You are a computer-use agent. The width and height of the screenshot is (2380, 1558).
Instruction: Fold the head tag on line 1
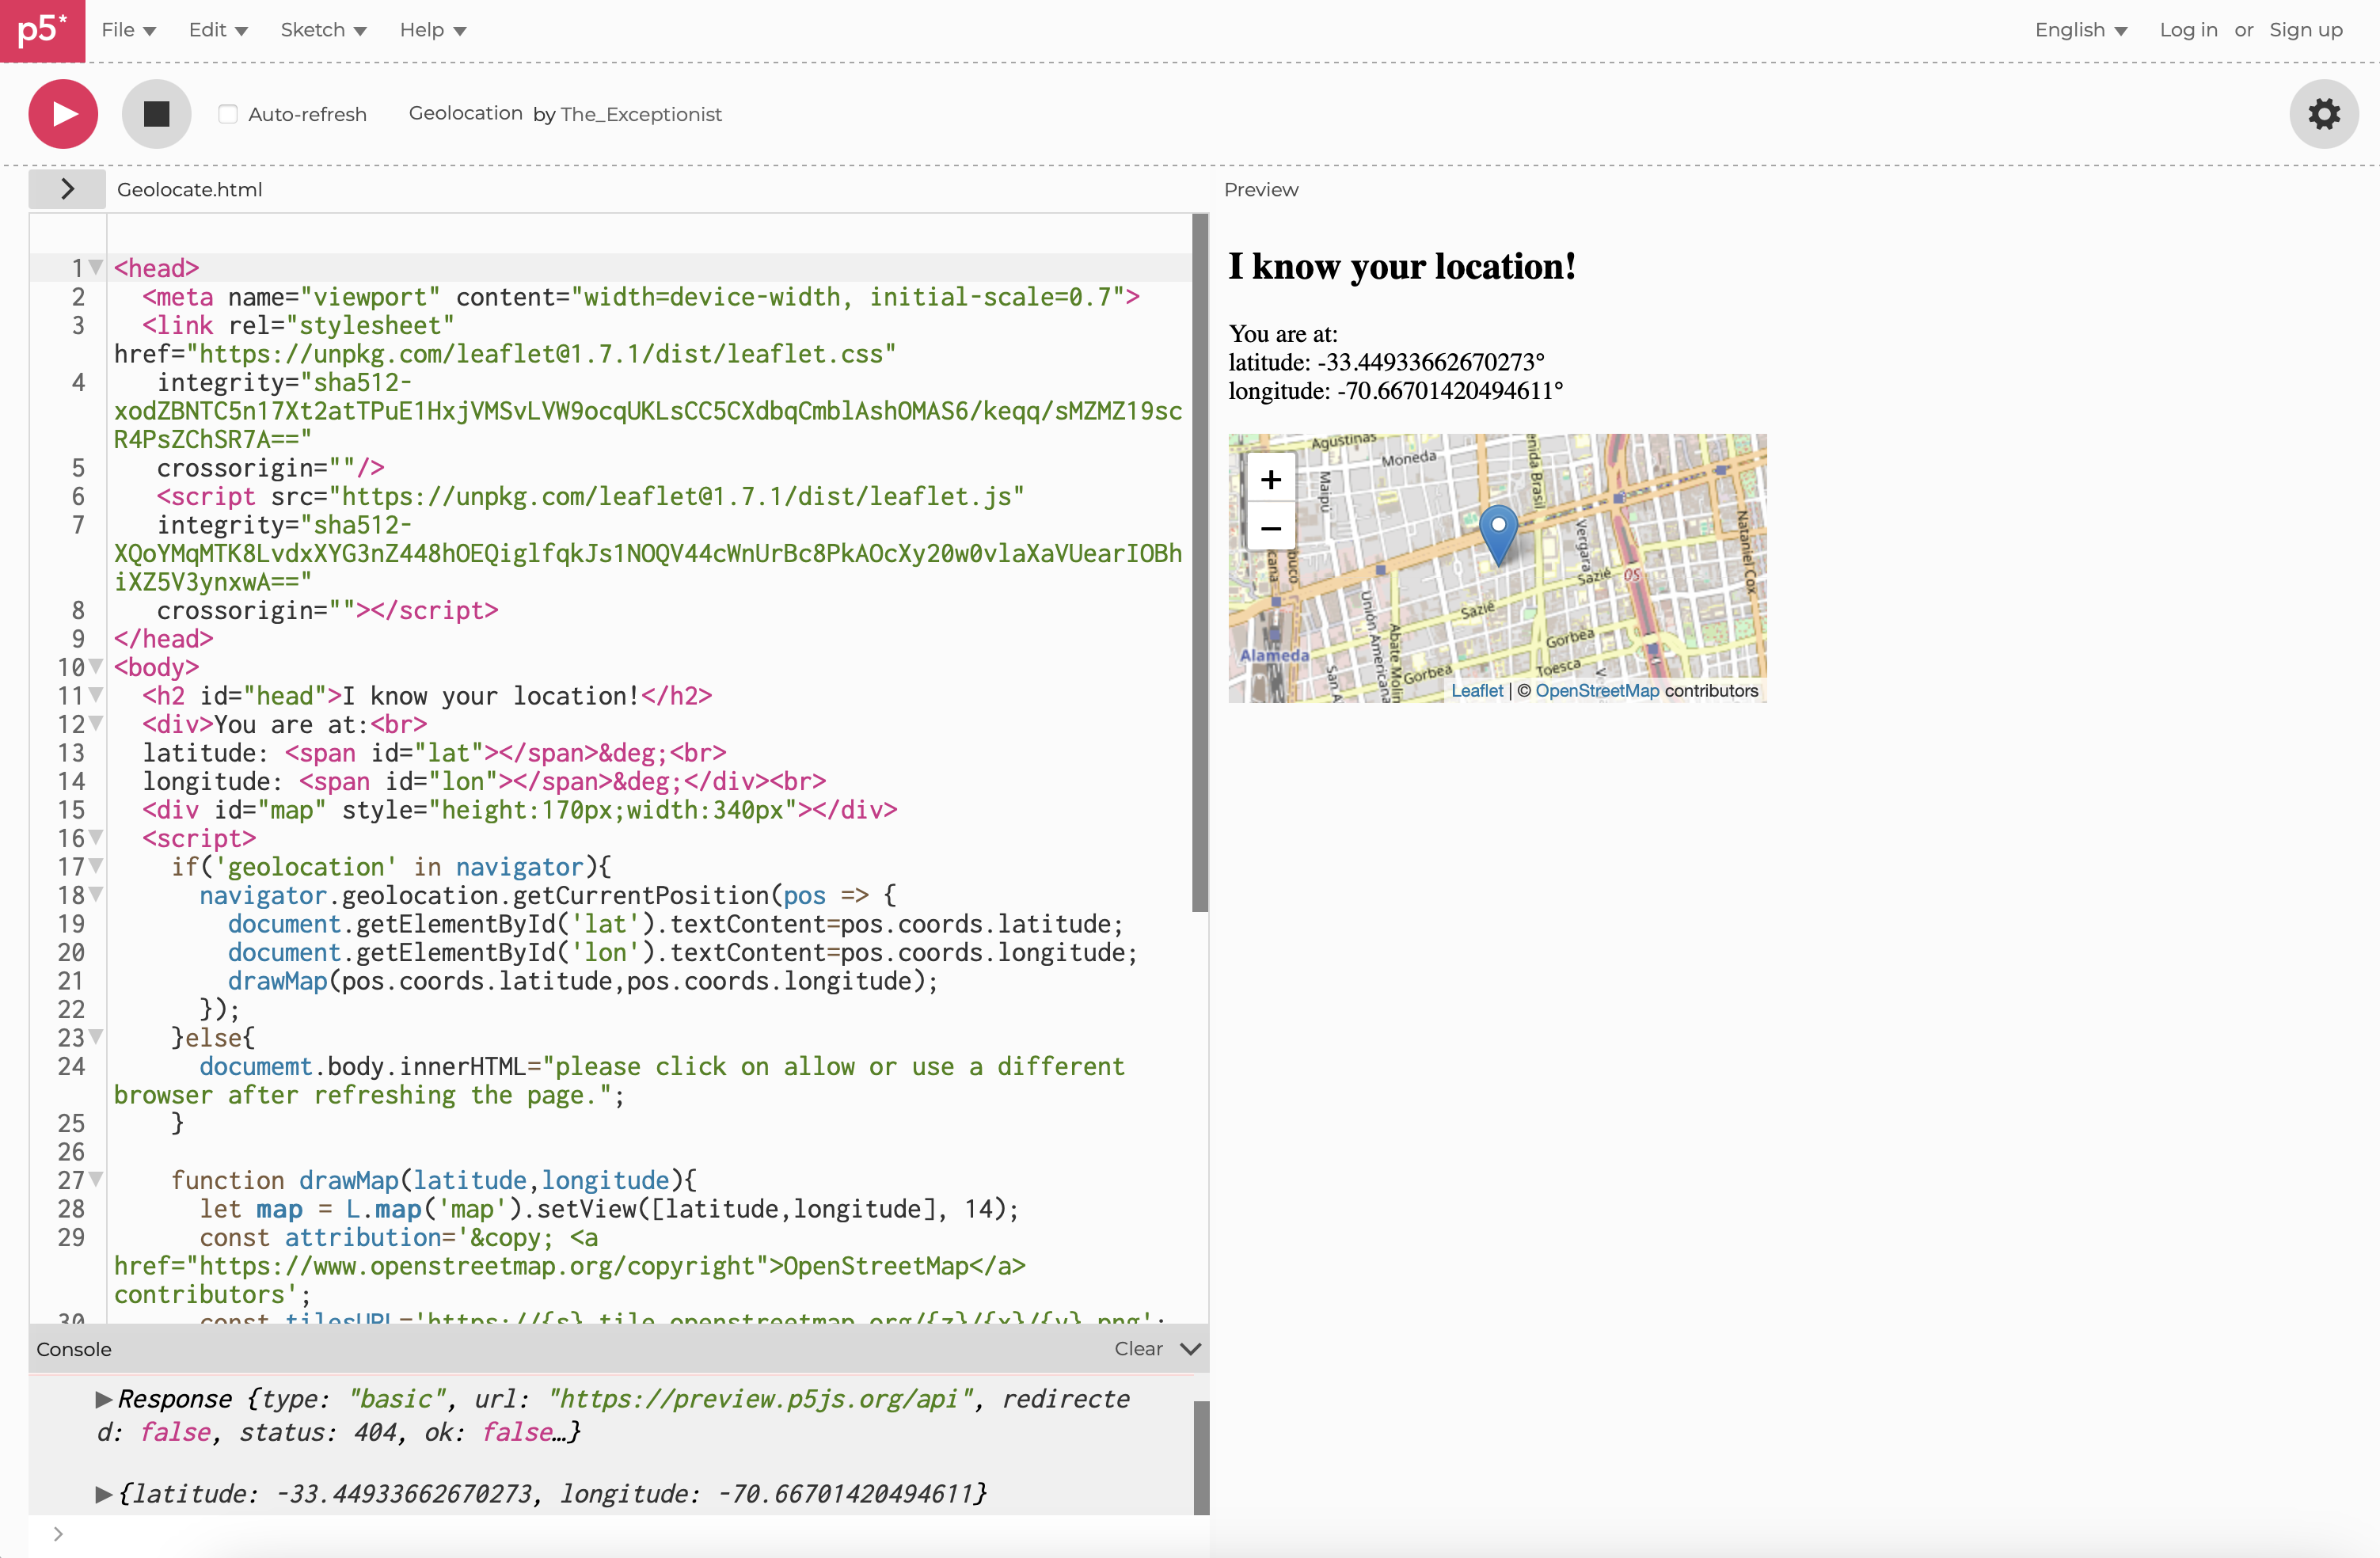(95, 267)
